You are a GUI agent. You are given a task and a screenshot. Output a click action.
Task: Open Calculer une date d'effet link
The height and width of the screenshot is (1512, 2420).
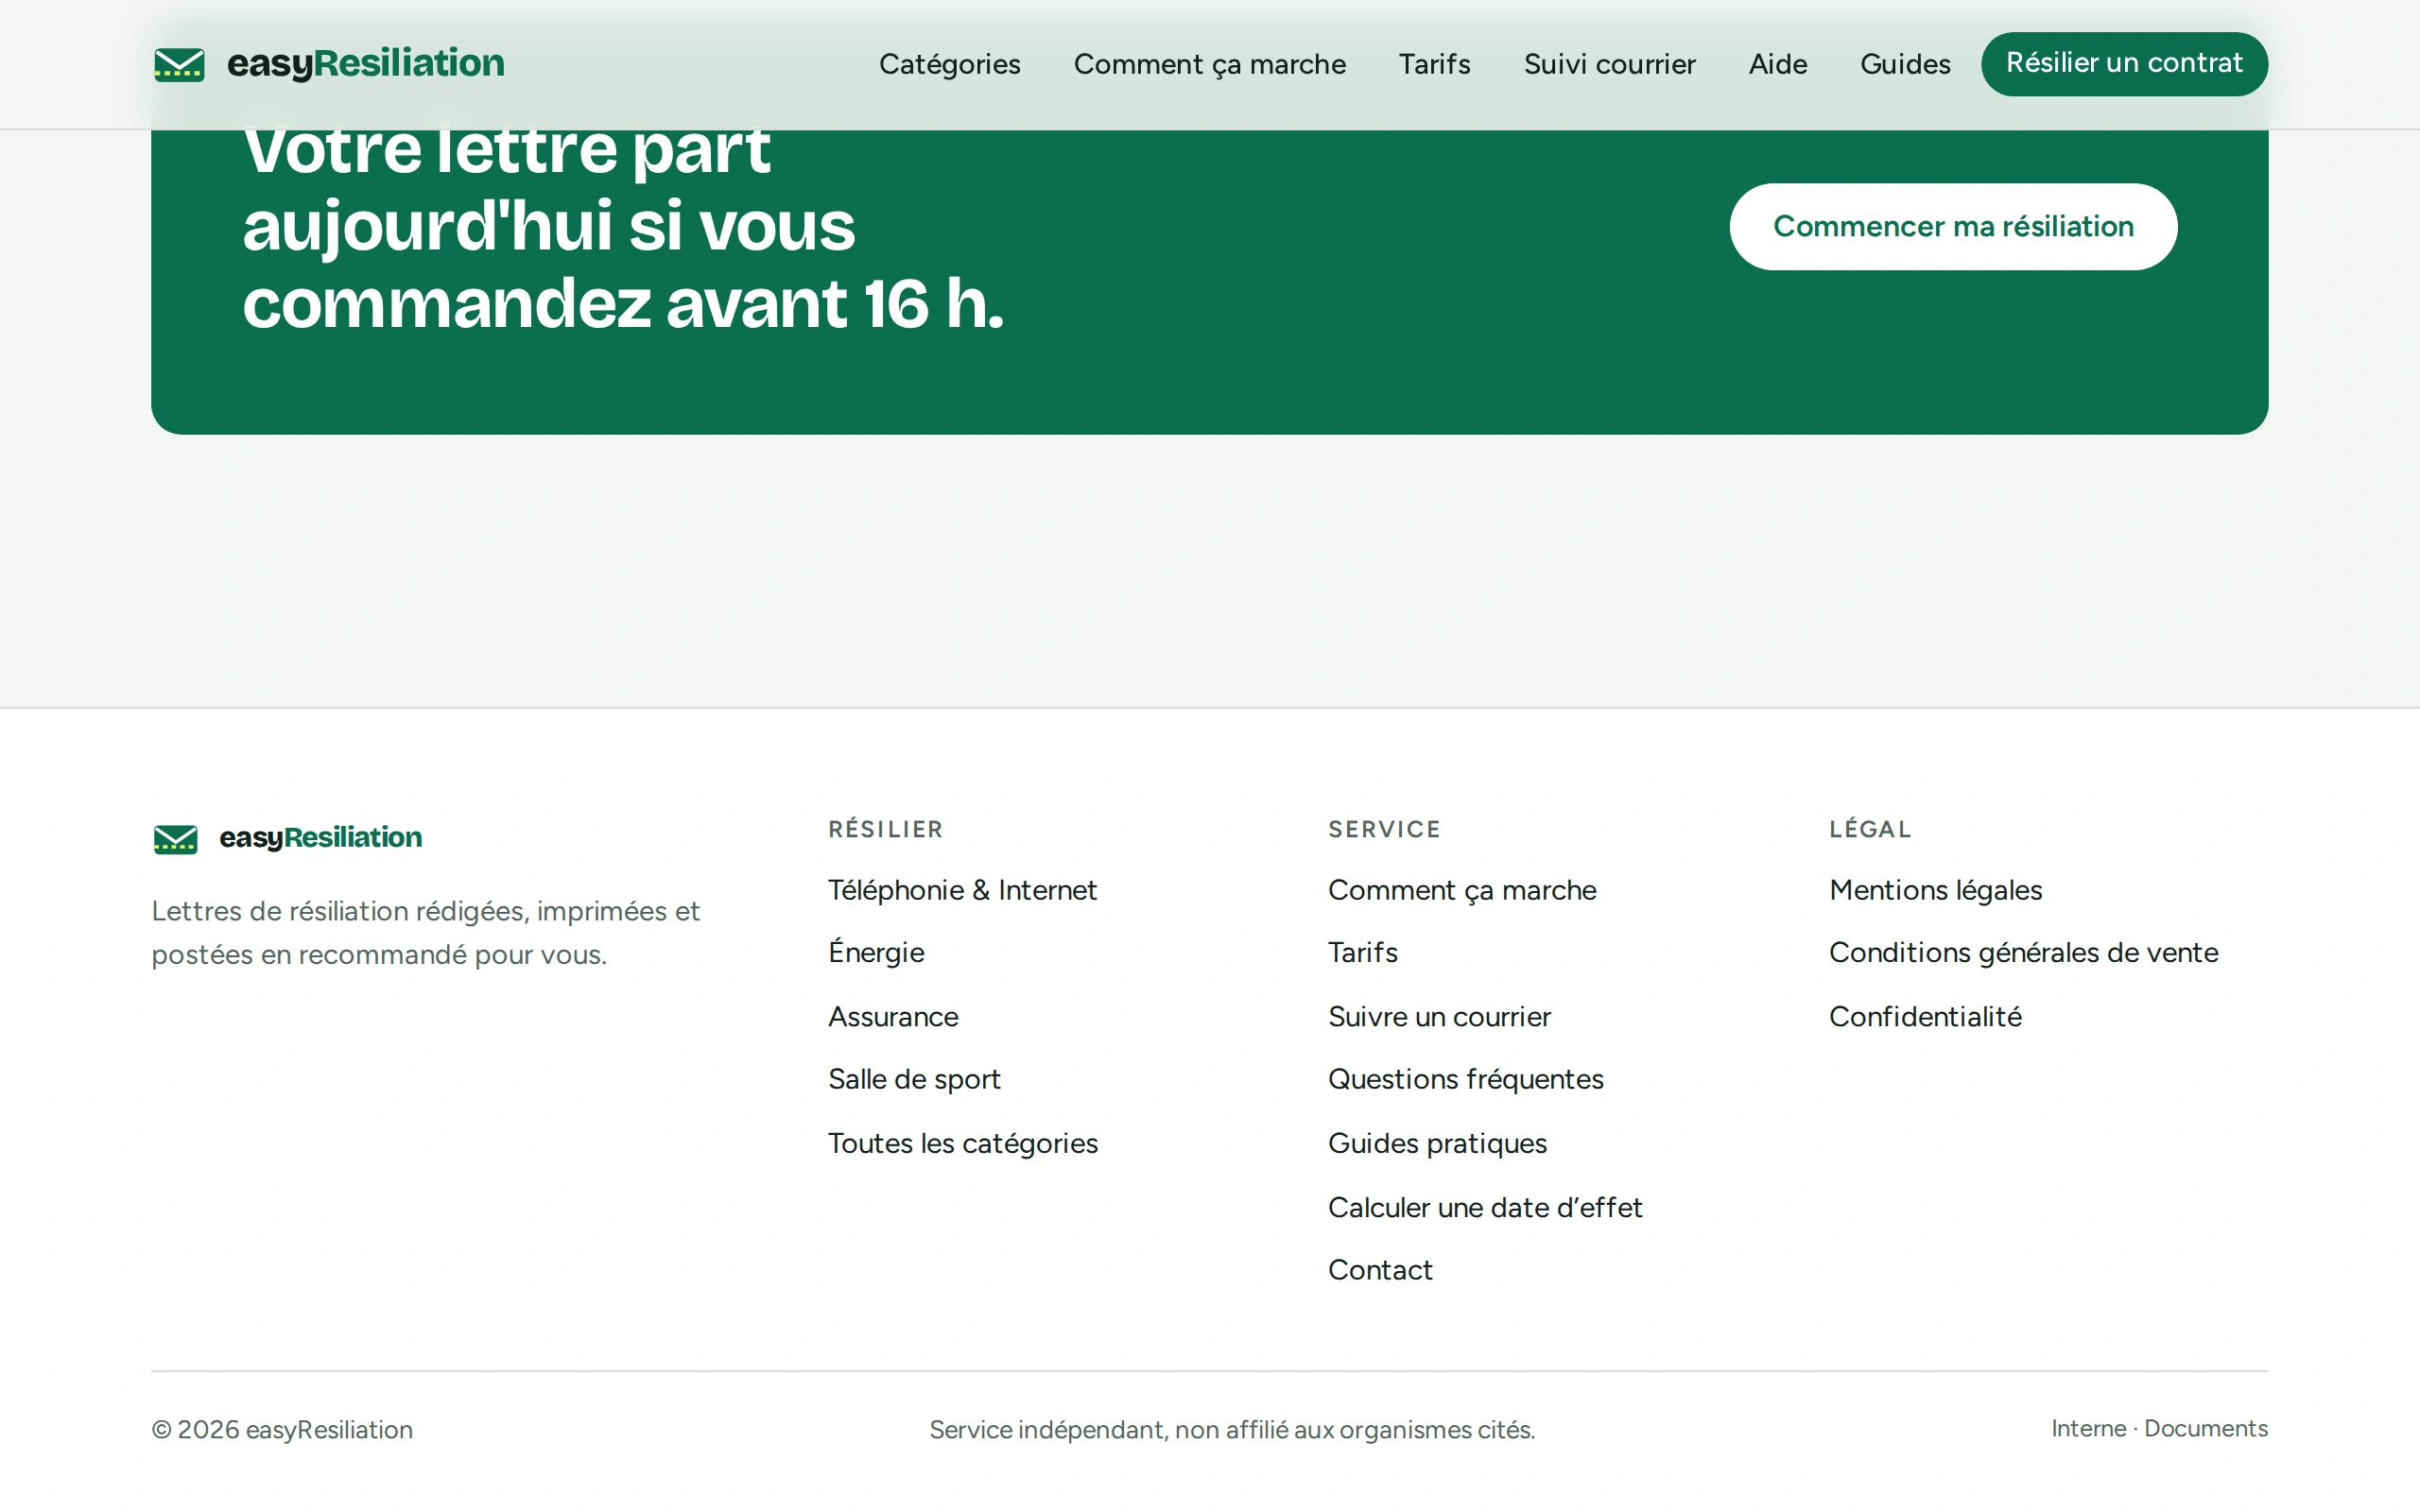click(x=1485, y=1208)
